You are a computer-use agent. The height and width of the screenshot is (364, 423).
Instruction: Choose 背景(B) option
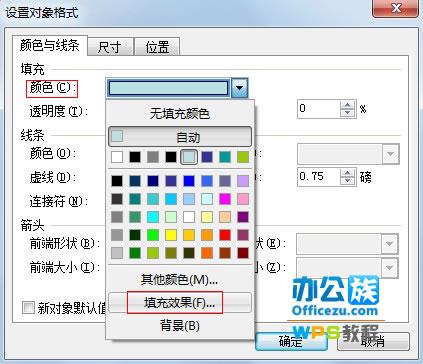pos(180,326)
